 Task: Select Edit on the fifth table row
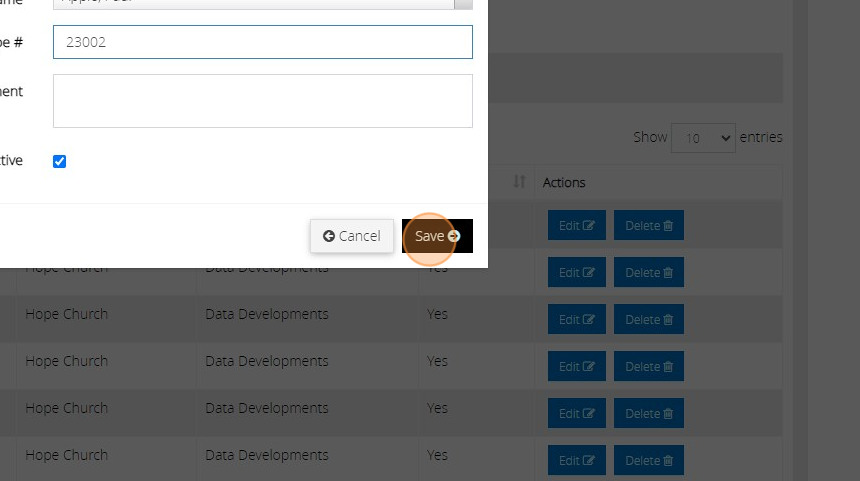(x=577, y=414)
